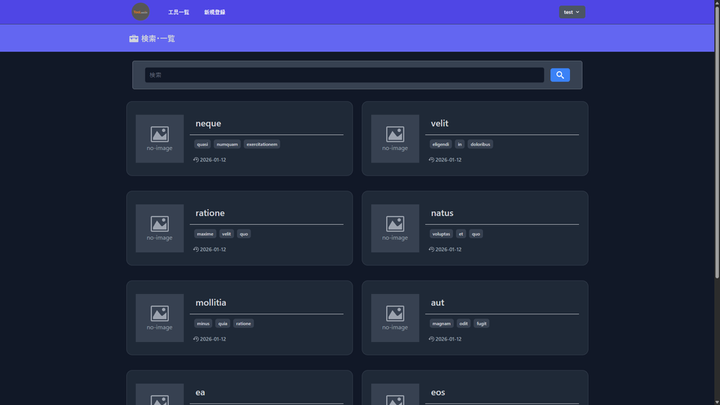Open the velit card's no-image thumbnail
The height and width of the screenshot is (405, 720).
pos(395,139)
